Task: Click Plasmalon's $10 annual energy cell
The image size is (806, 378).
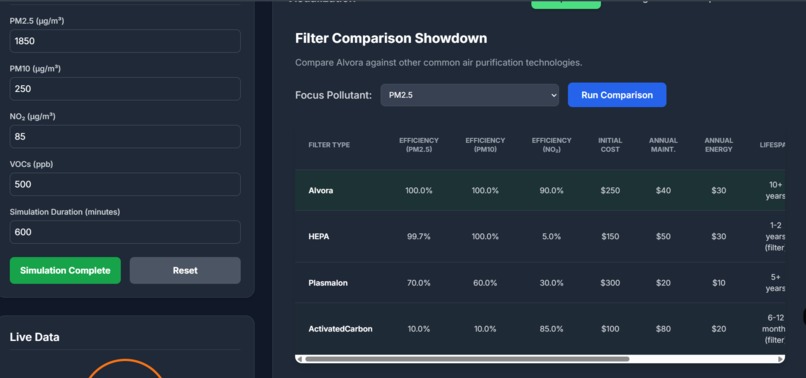Action: click(719, 283)
